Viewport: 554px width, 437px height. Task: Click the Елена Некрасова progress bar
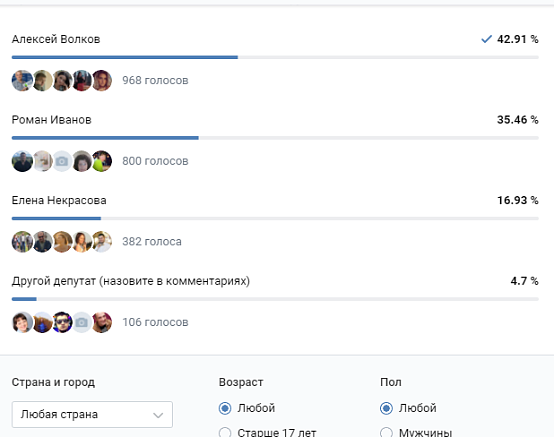click(275, 218)
